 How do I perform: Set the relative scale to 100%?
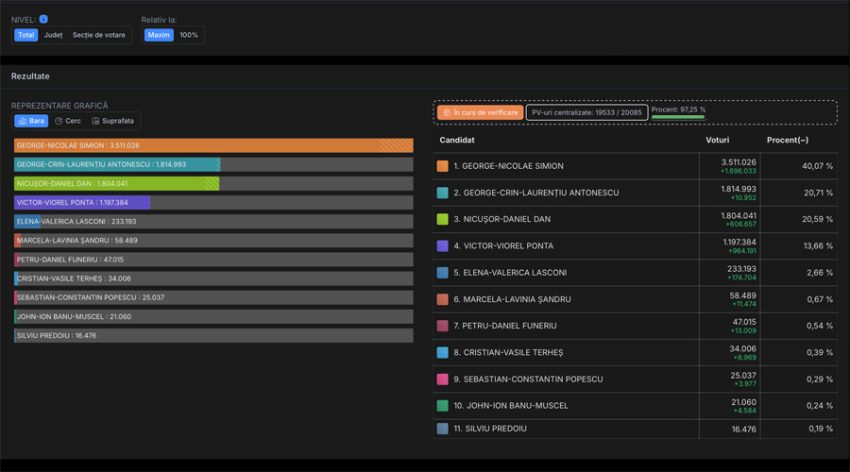pyautogui.click(x=189, y=35)
